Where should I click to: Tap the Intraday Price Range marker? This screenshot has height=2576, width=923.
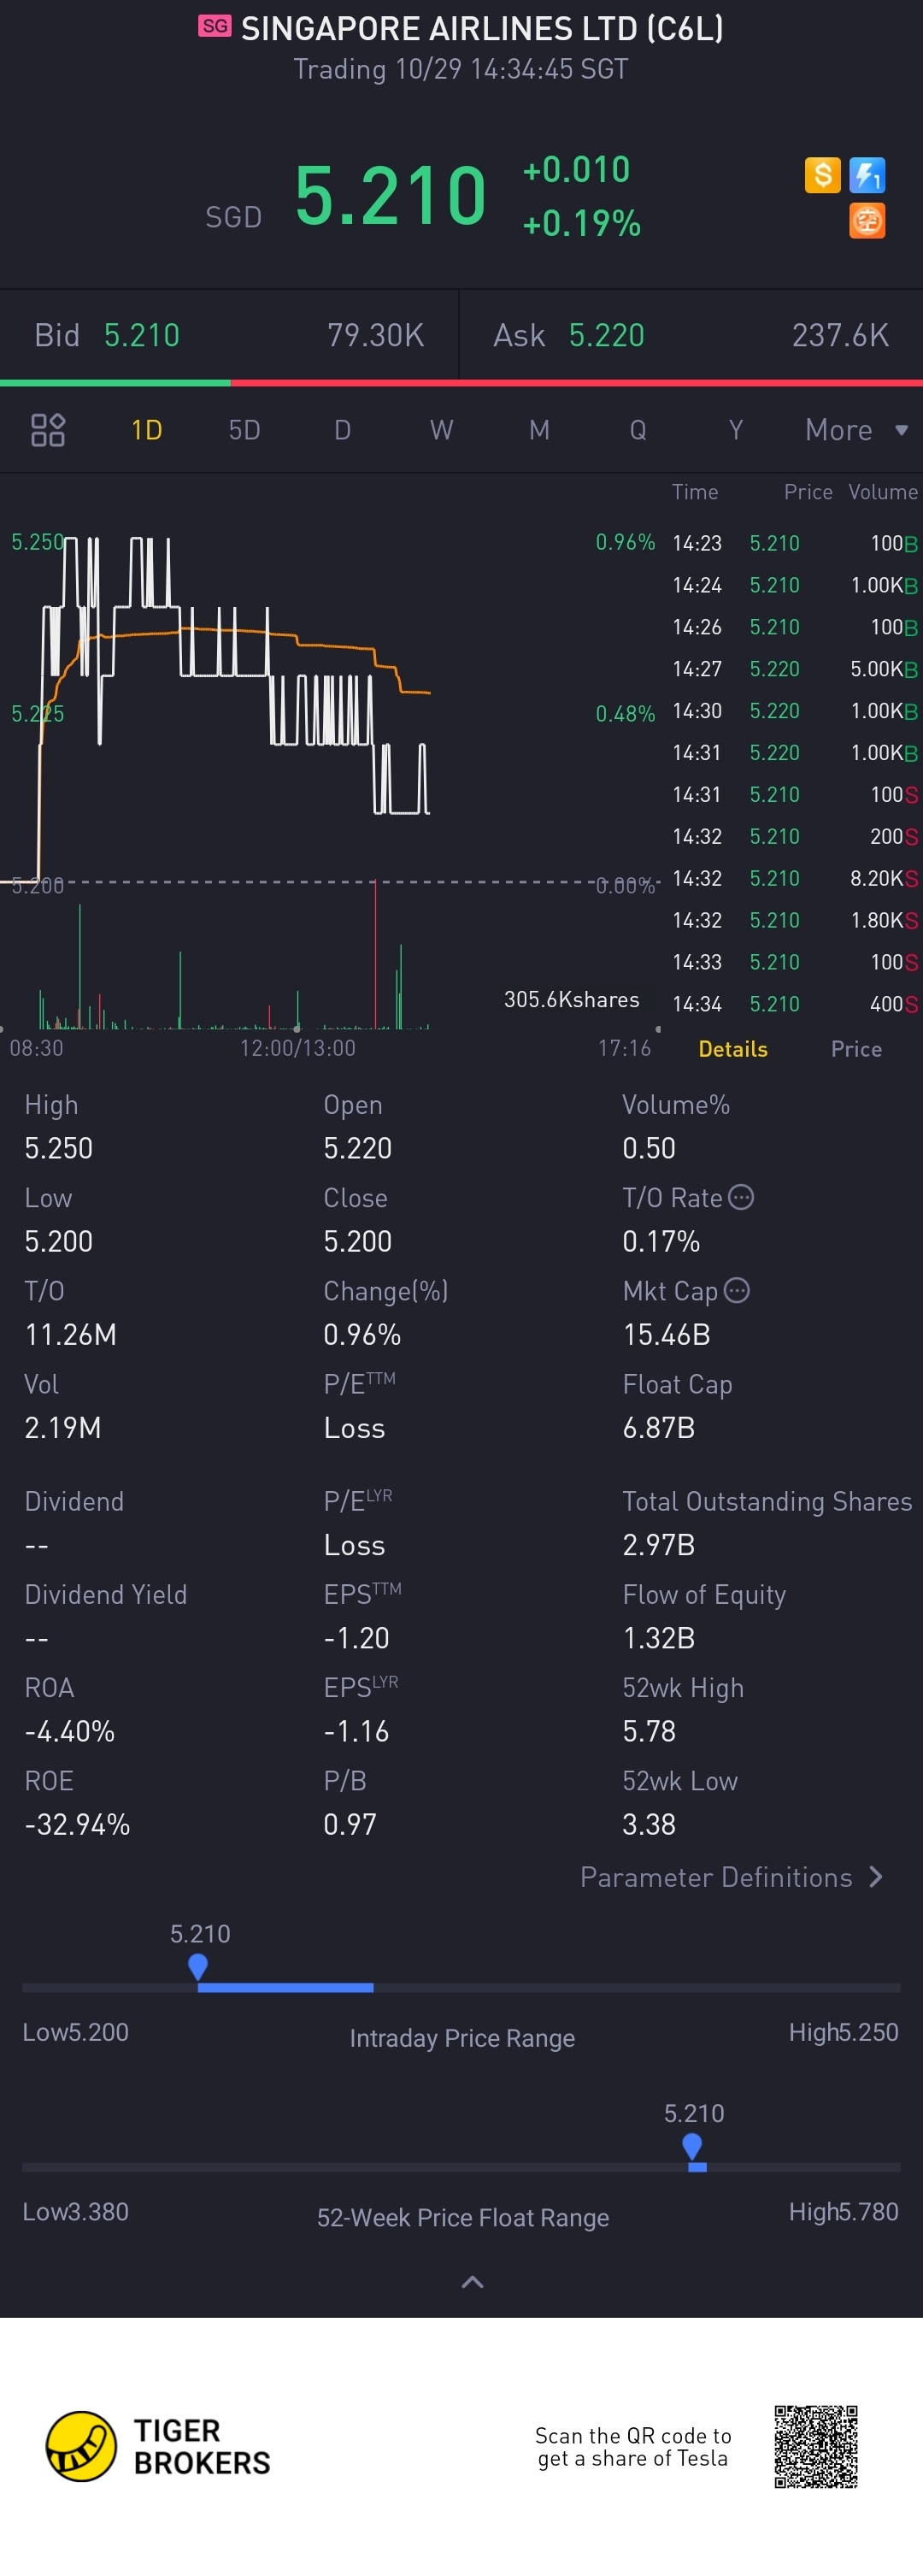198,1967
